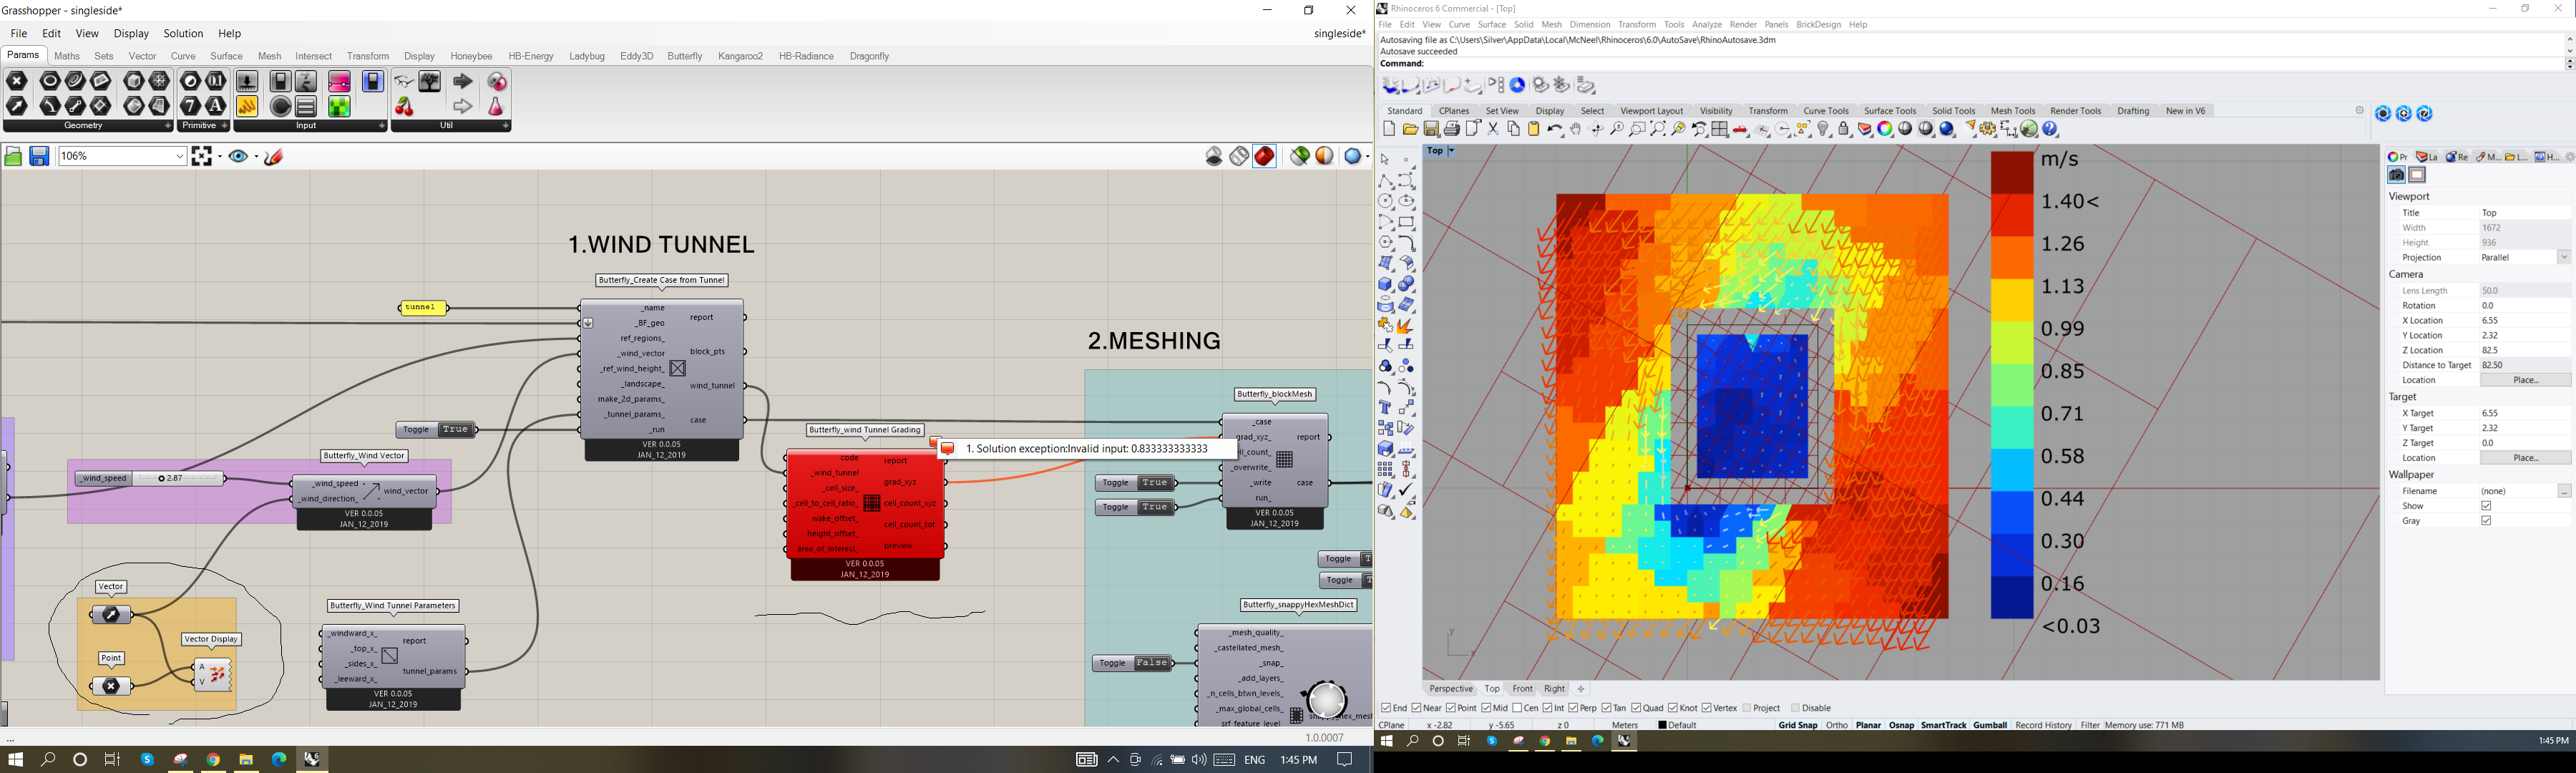Choose the Cherry Picker icon in the Util panel

(404, 106)
